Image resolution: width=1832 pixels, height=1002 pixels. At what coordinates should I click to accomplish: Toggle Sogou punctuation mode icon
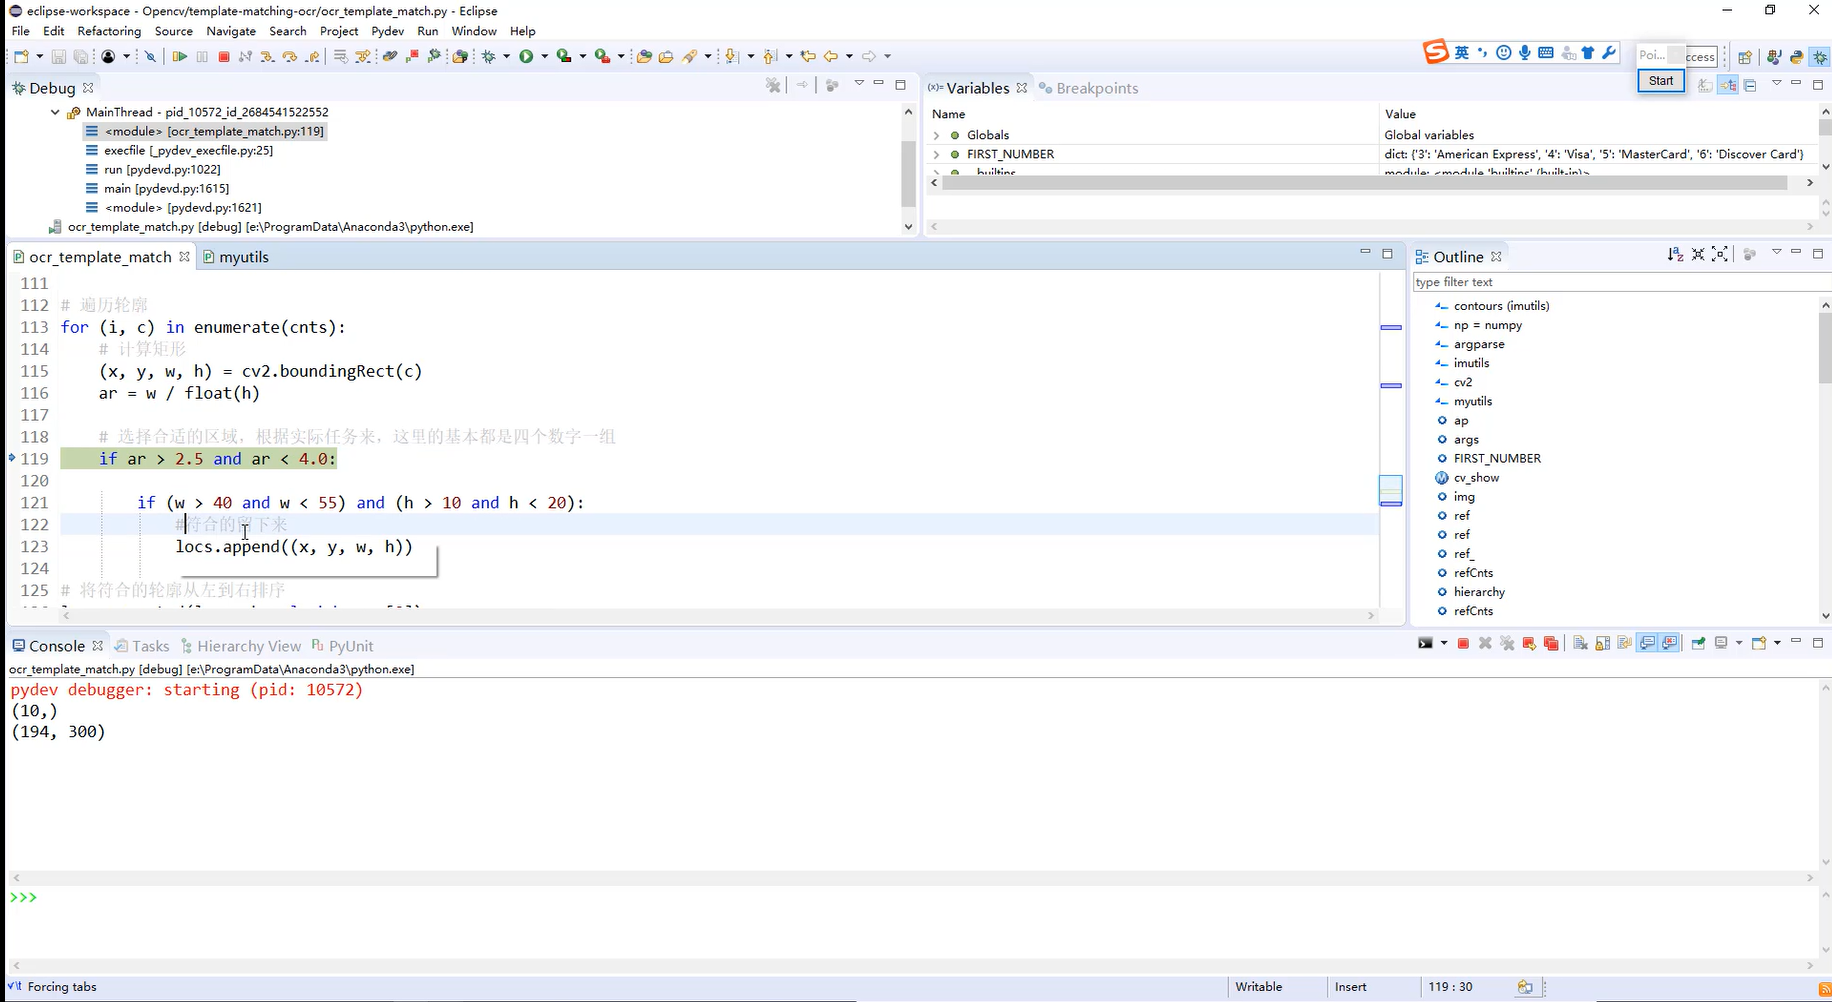click(1482, 53)
